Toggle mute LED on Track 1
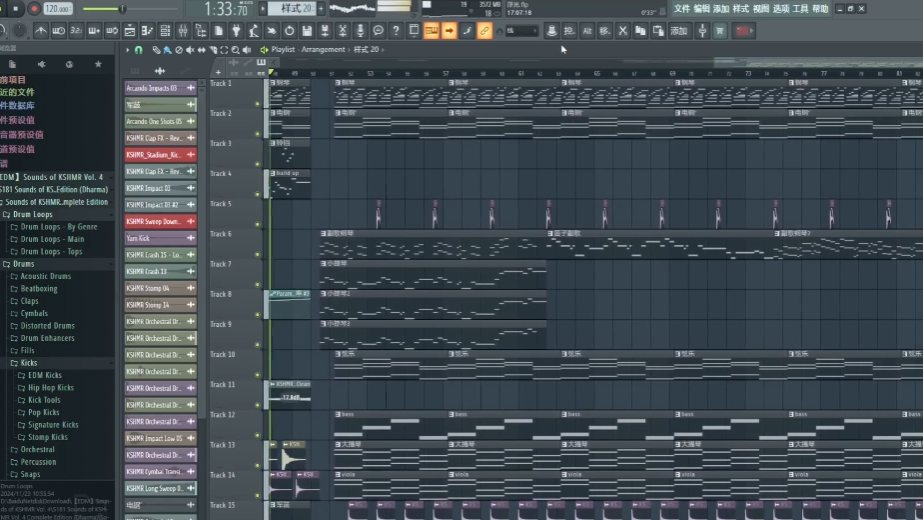This screenshot has width=923, height=520. tap(257, 103)
